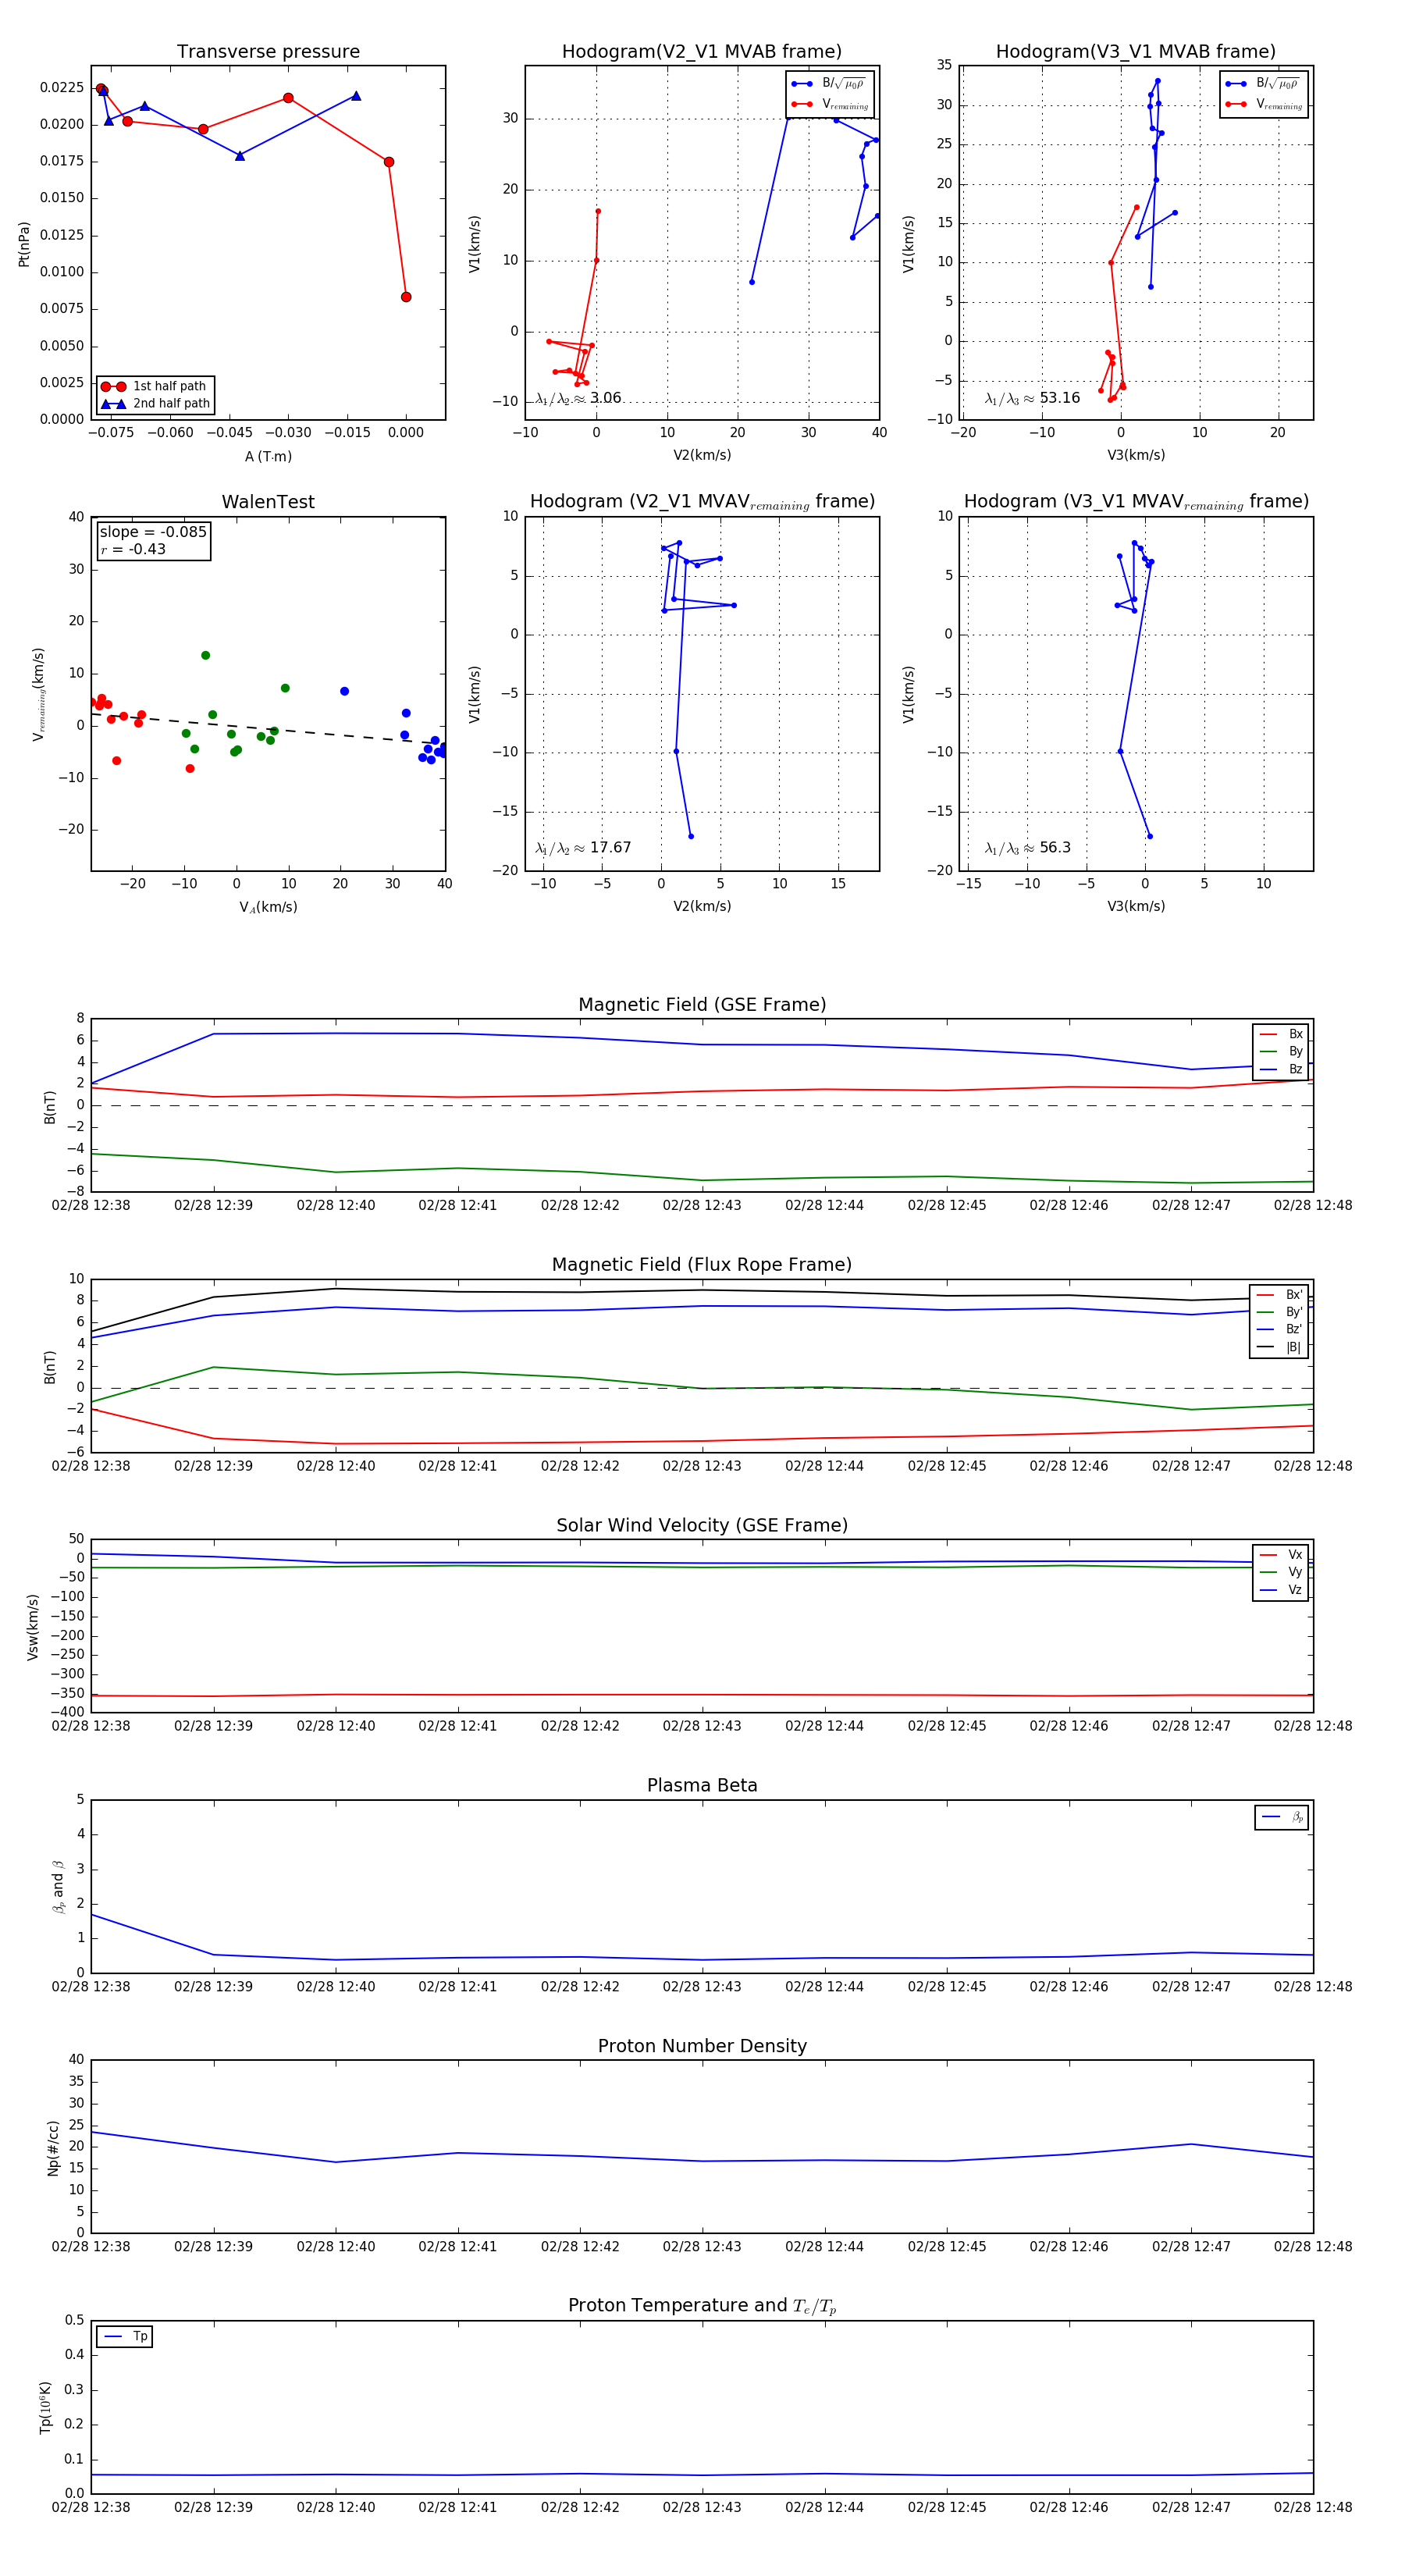
Task: Click the 'Solar Wind Velocity (GSE Frame)' title
Action: [702, 1525]
